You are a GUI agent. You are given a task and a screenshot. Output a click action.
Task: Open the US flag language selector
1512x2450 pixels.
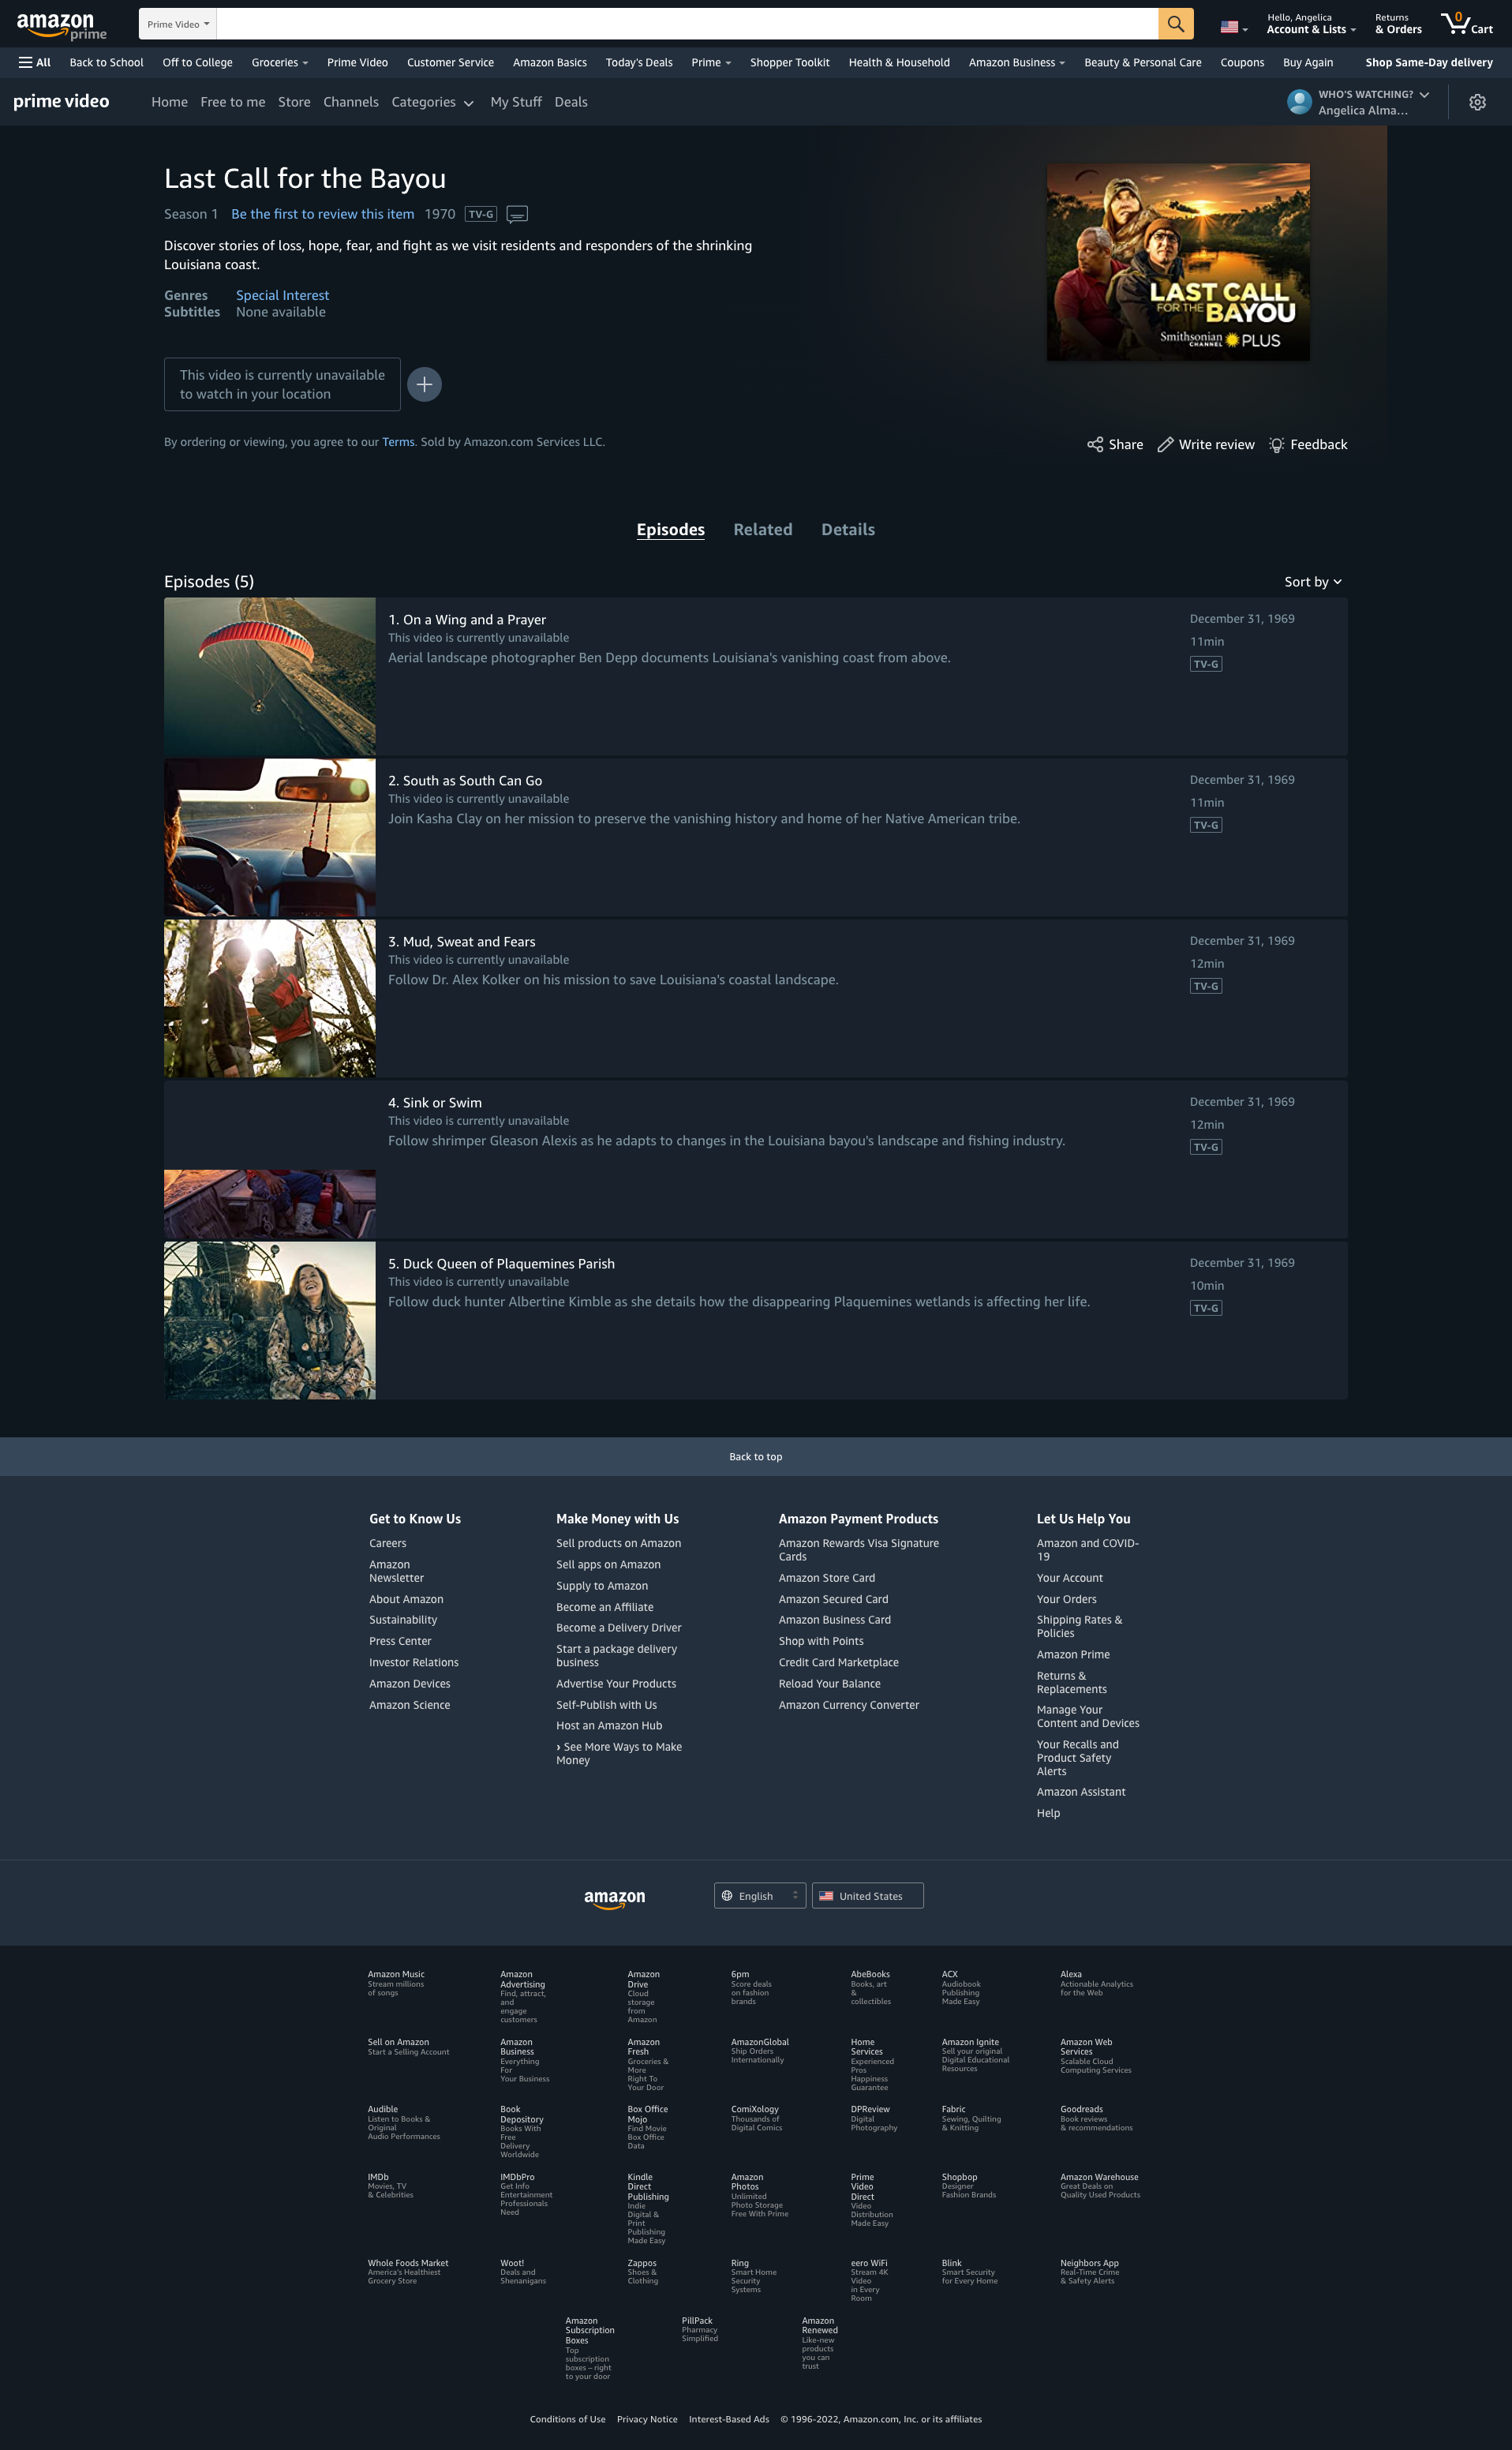[x=1234, y=27]
